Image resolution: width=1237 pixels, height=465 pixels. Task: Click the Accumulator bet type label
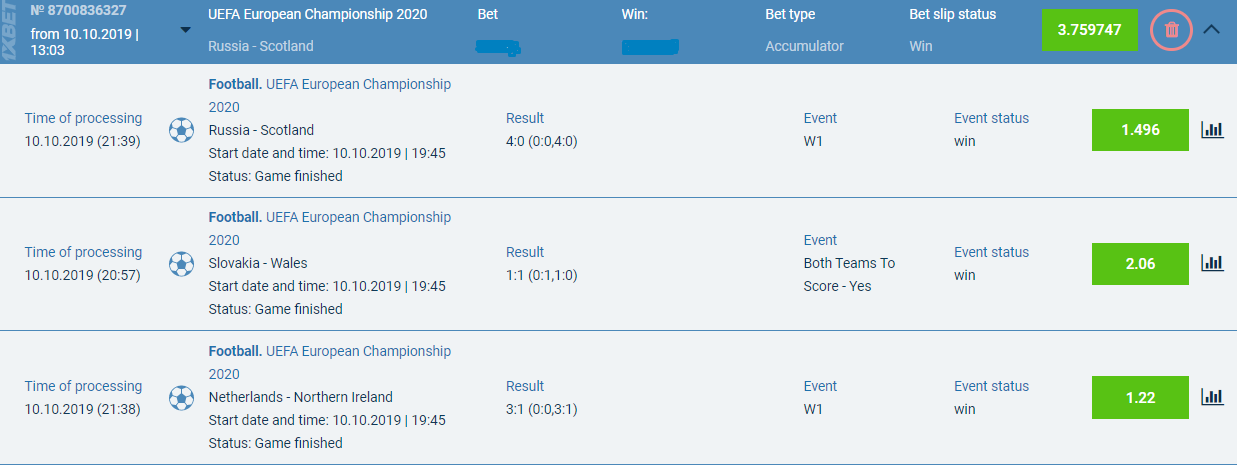(804, 46)
